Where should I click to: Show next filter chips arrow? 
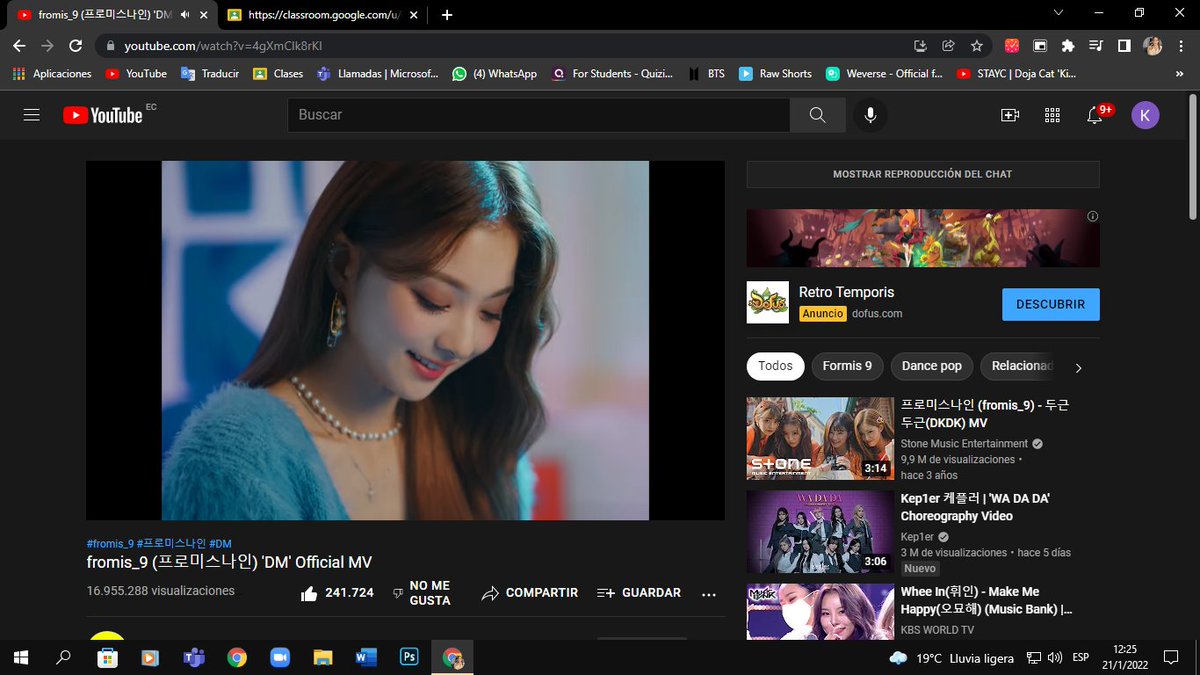1078,368
